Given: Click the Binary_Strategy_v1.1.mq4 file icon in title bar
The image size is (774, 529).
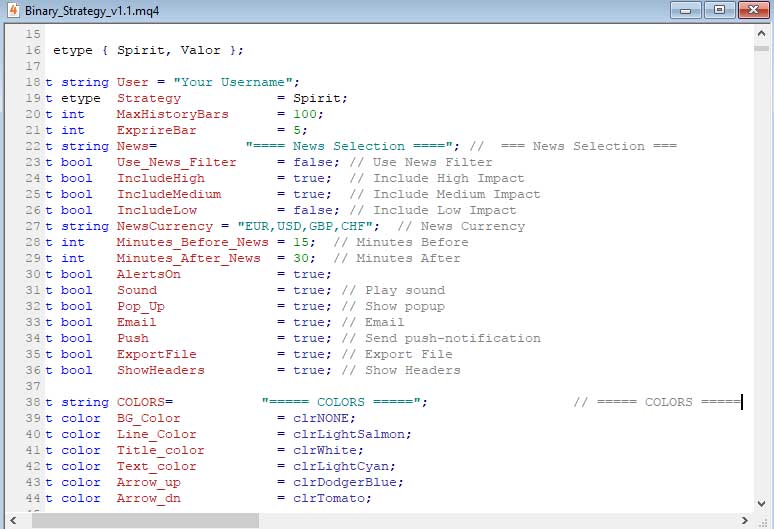Looking at the screenshot, I should (12, 11).
